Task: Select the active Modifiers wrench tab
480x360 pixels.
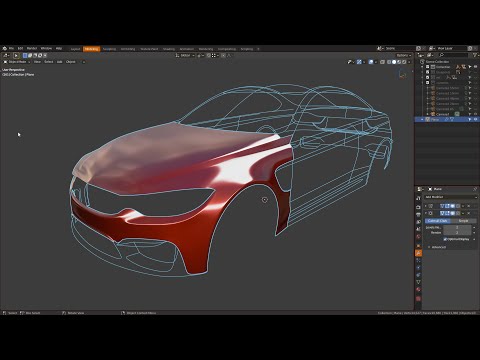Action: pyautogui.click(x=419, y=253)
